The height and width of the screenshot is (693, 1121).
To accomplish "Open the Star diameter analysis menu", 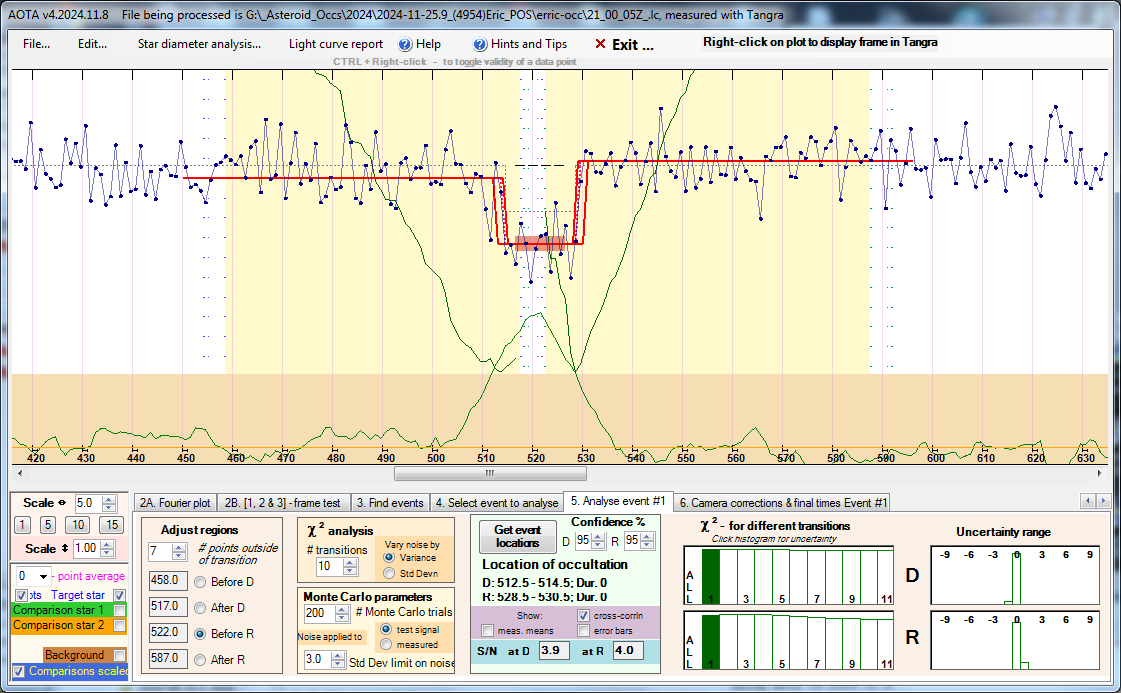I will point(199,44).
